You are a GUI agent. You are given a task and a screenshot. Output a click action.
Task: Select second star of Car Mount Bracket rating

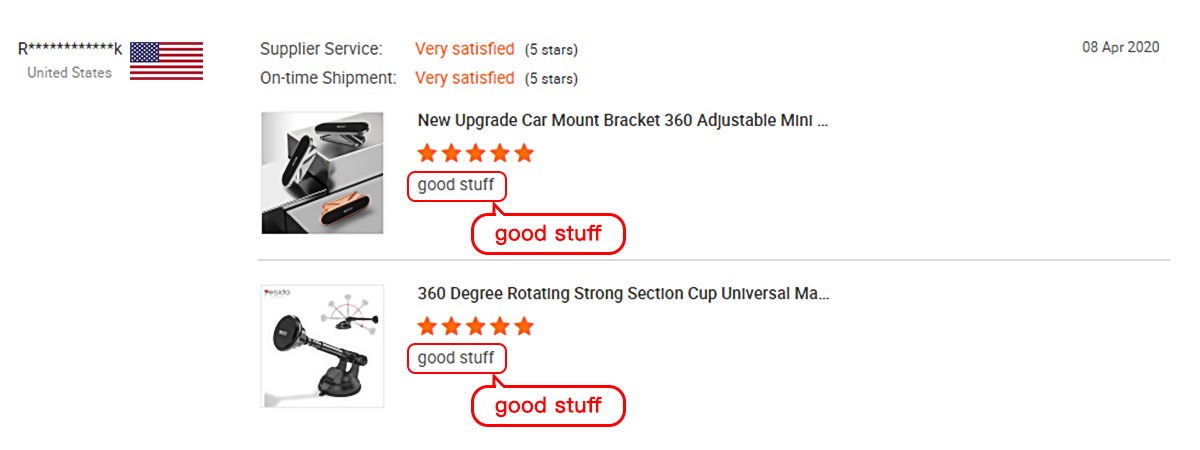click(x=452, y=153)
